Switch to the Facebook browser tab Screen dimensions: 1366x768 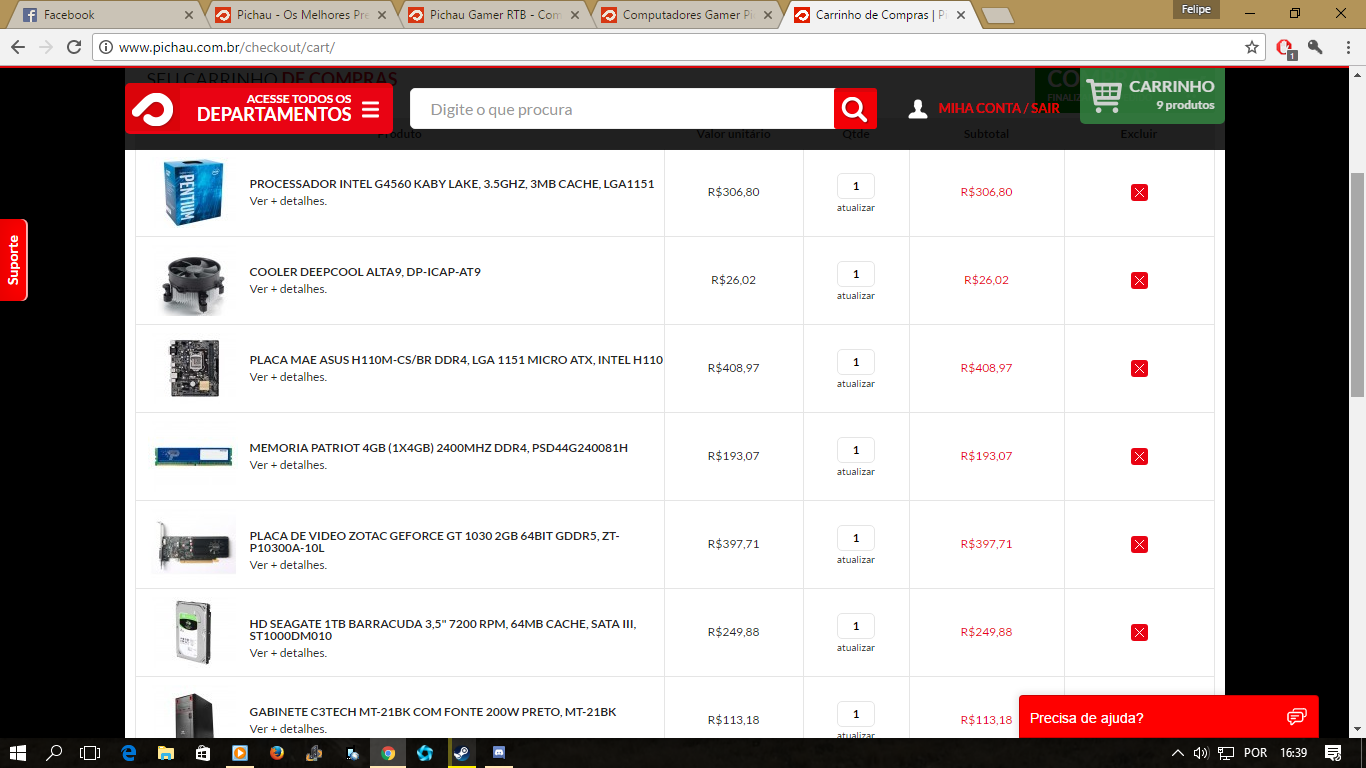[106, 15]
